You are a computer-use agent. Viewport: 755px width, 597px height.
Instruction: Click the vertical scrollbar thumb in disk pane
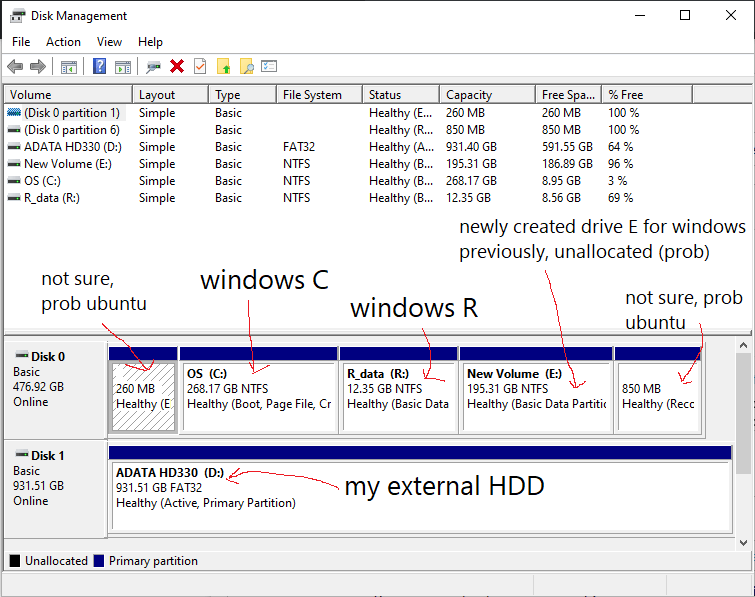[743, 413]
